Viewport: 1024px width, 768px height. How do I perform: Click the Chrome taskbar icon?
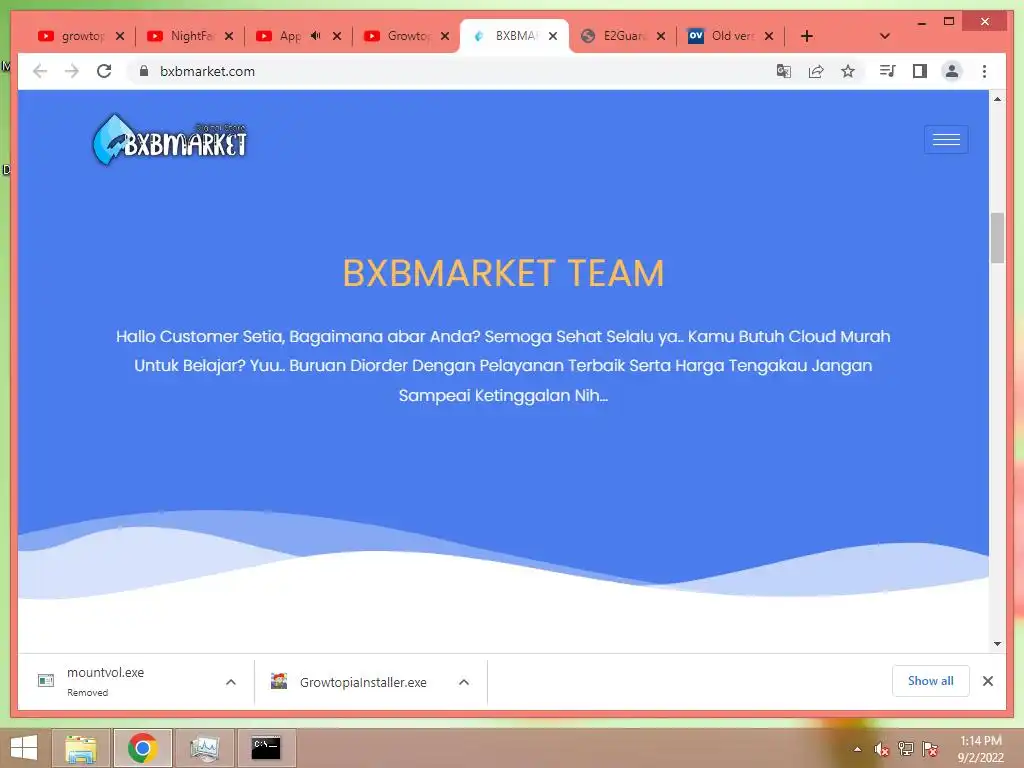[142, 748]
